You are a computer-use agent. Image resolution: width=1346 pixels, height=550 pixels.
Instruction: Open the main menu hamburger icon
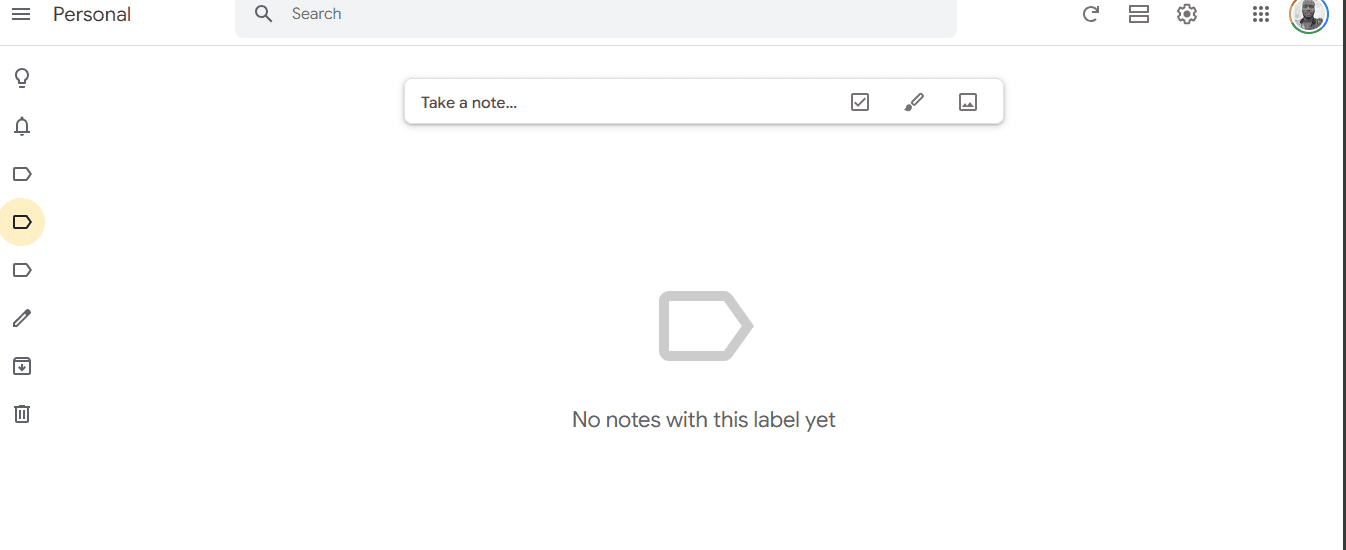click(21, 14)
